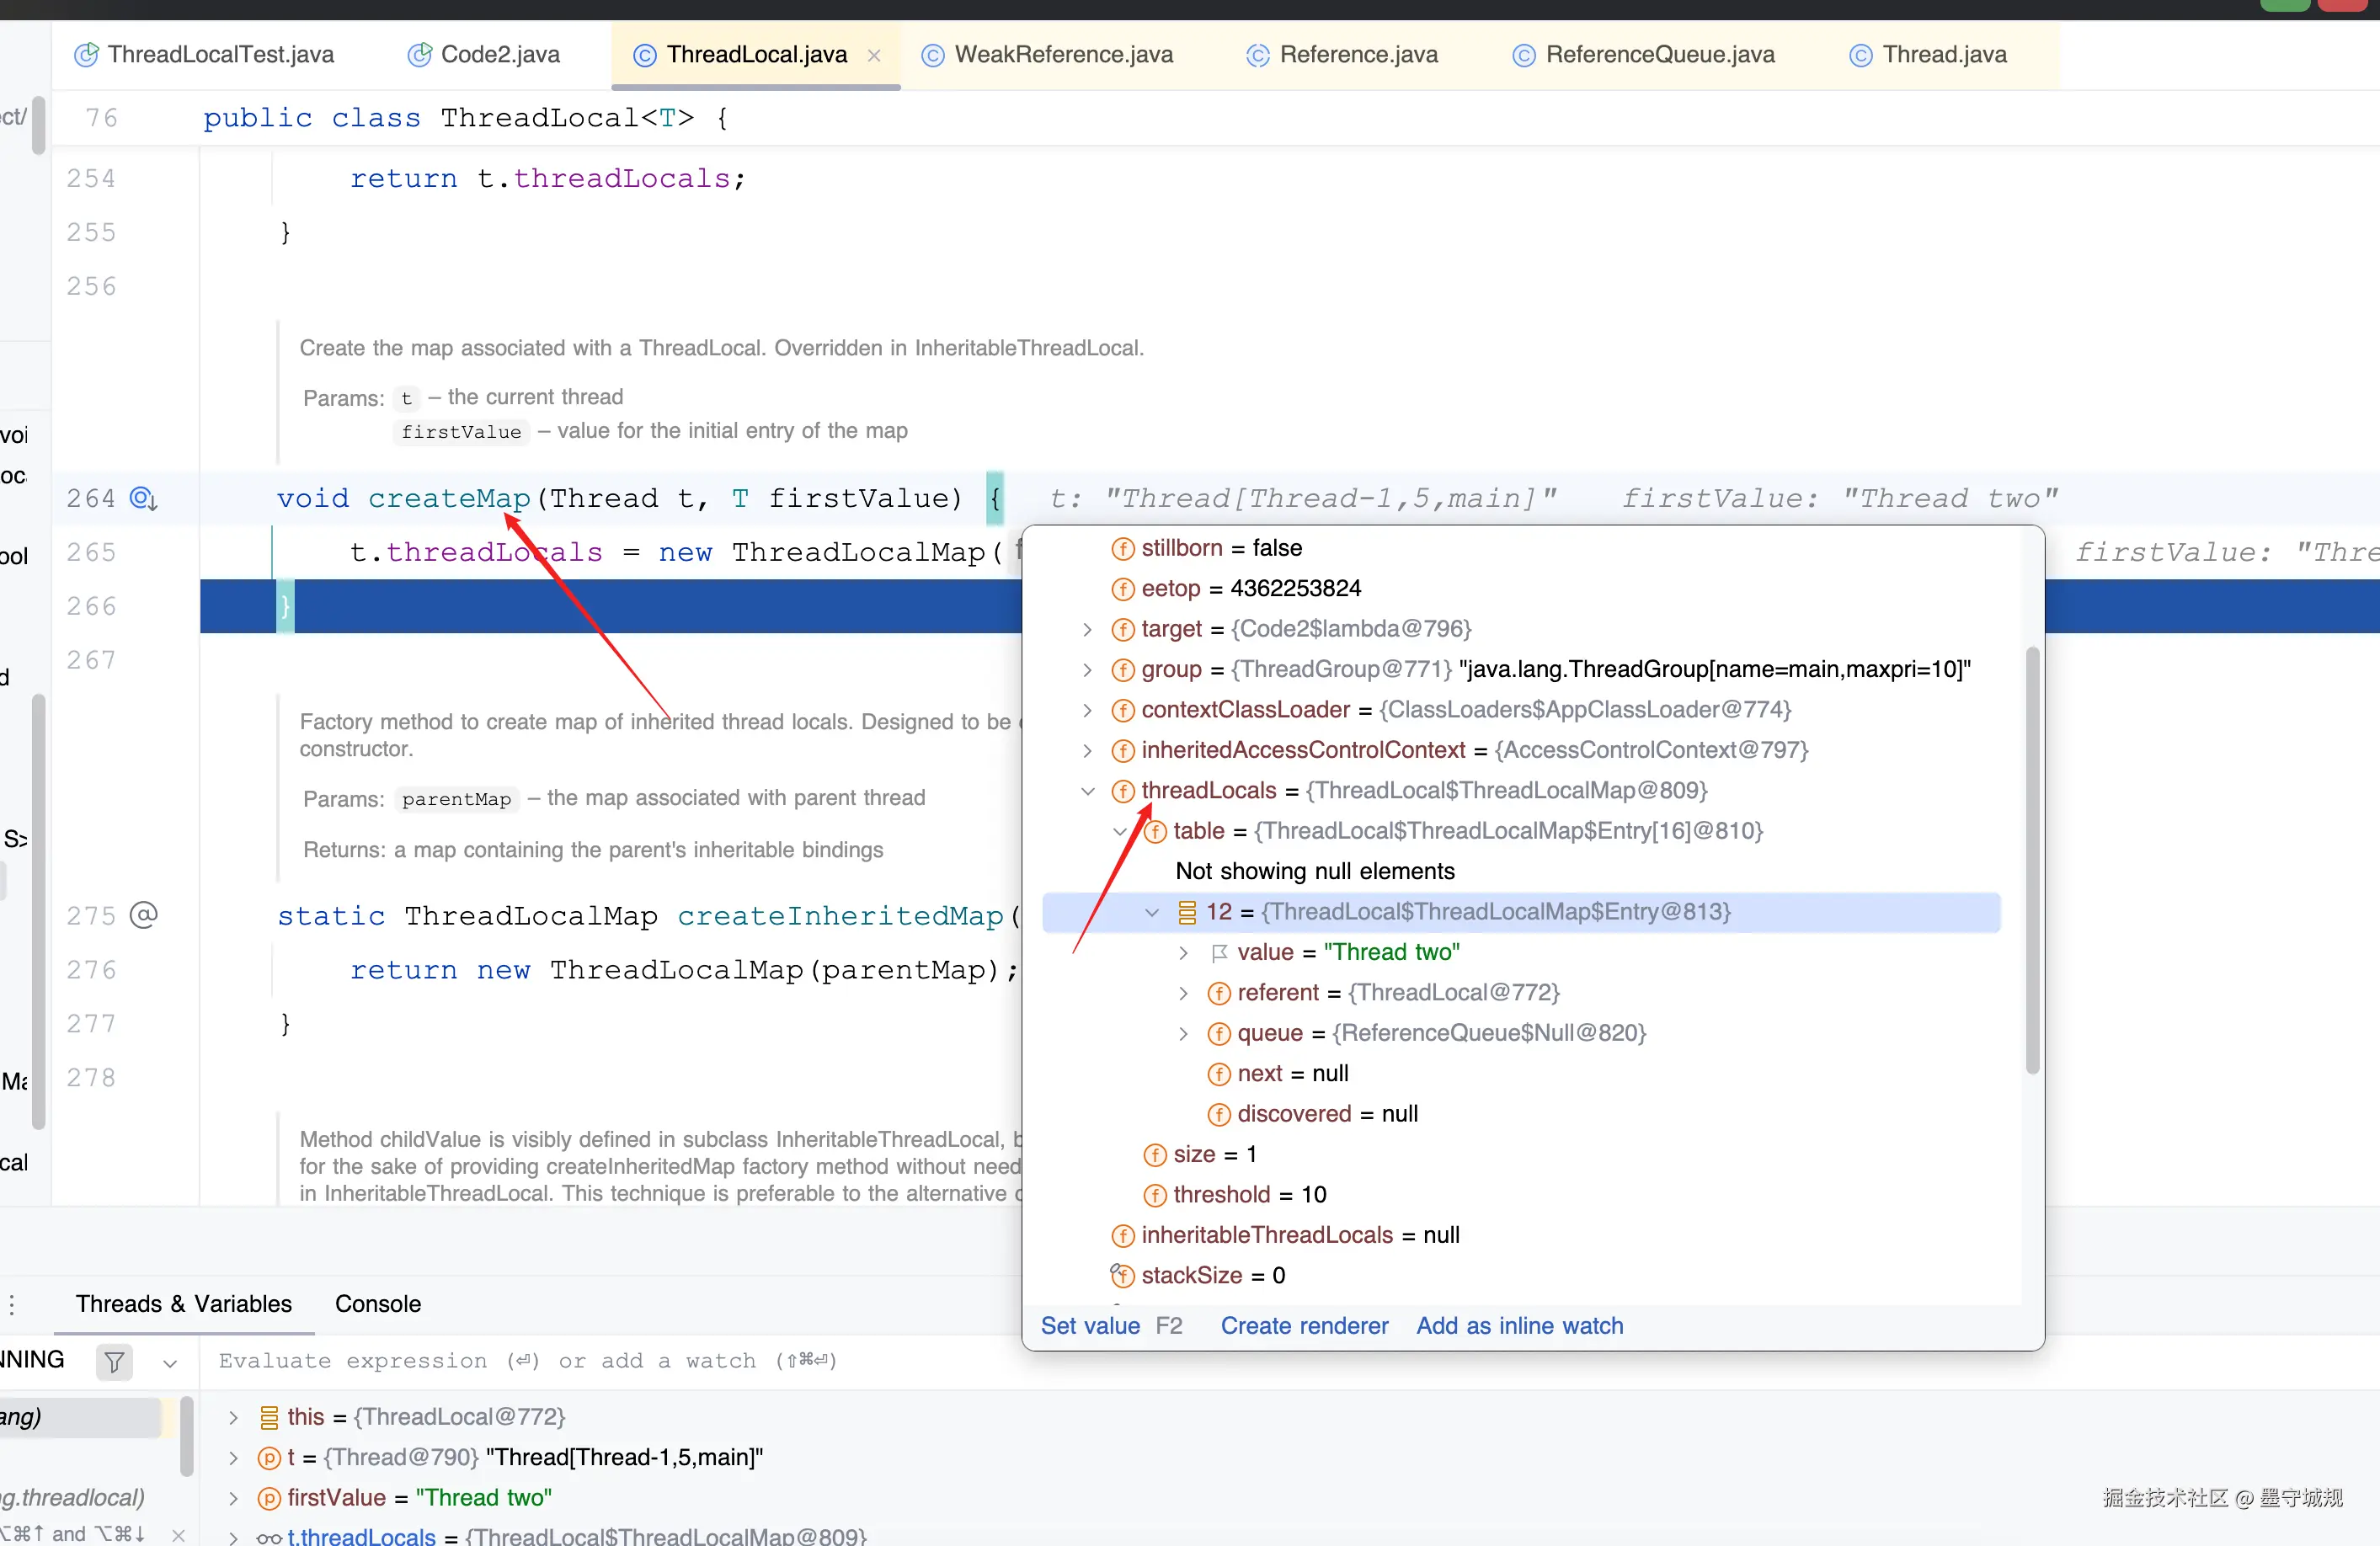The image size is (2380, 1546).
Task: Click the Set value link
Action: tap(1090, 1326)
